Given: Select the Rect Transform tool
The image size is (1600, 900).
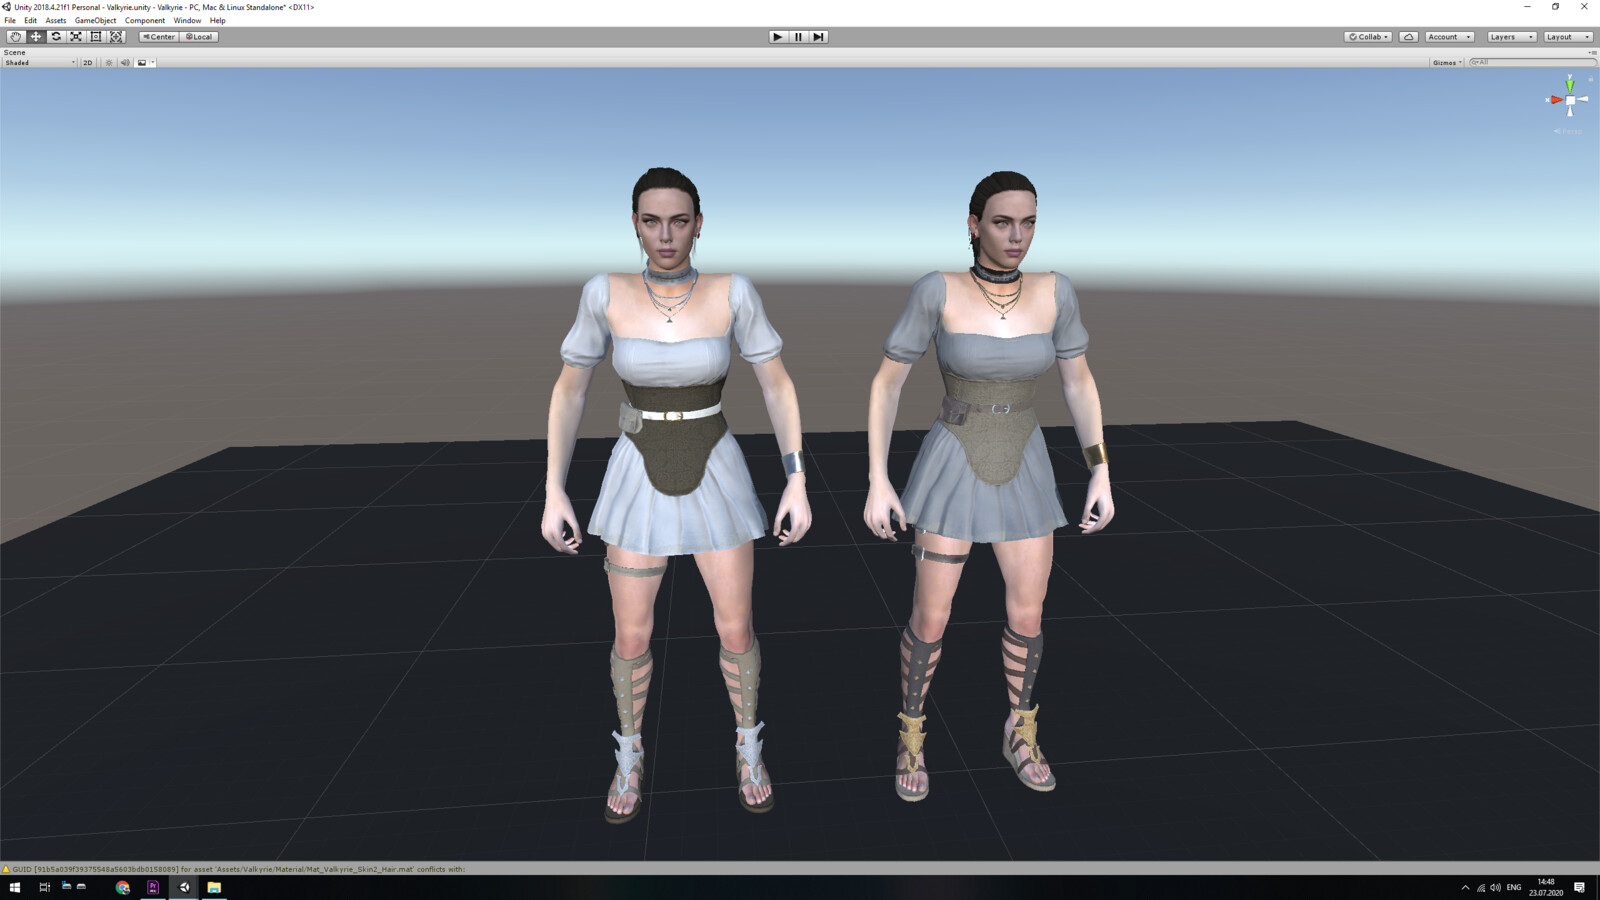Looking at the screenshot, I should tap(96, 37).
